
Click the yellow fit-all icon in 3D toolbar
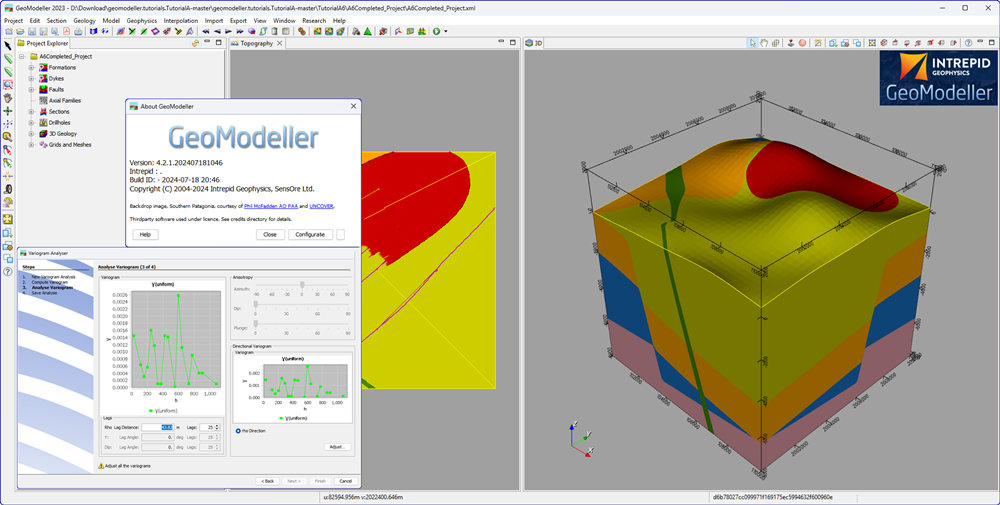(872, 43)
